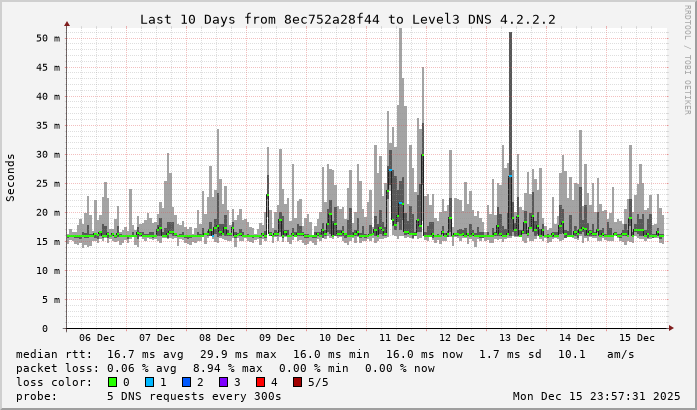Click the Mon Dec 15 timestamp text

(x=596, y=396)
